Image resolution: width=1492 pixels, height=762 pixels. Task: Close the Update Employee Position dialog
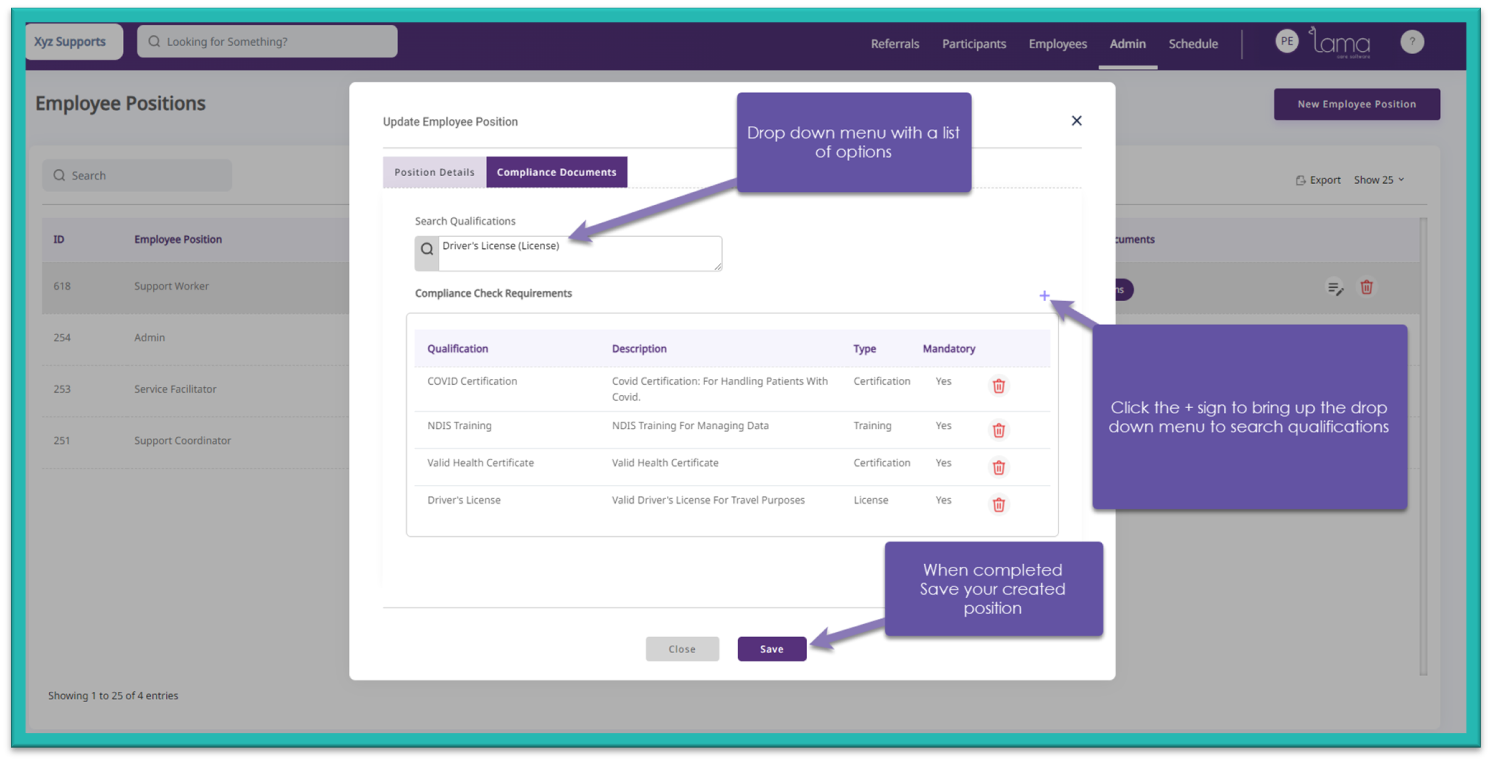point(1076,121)
